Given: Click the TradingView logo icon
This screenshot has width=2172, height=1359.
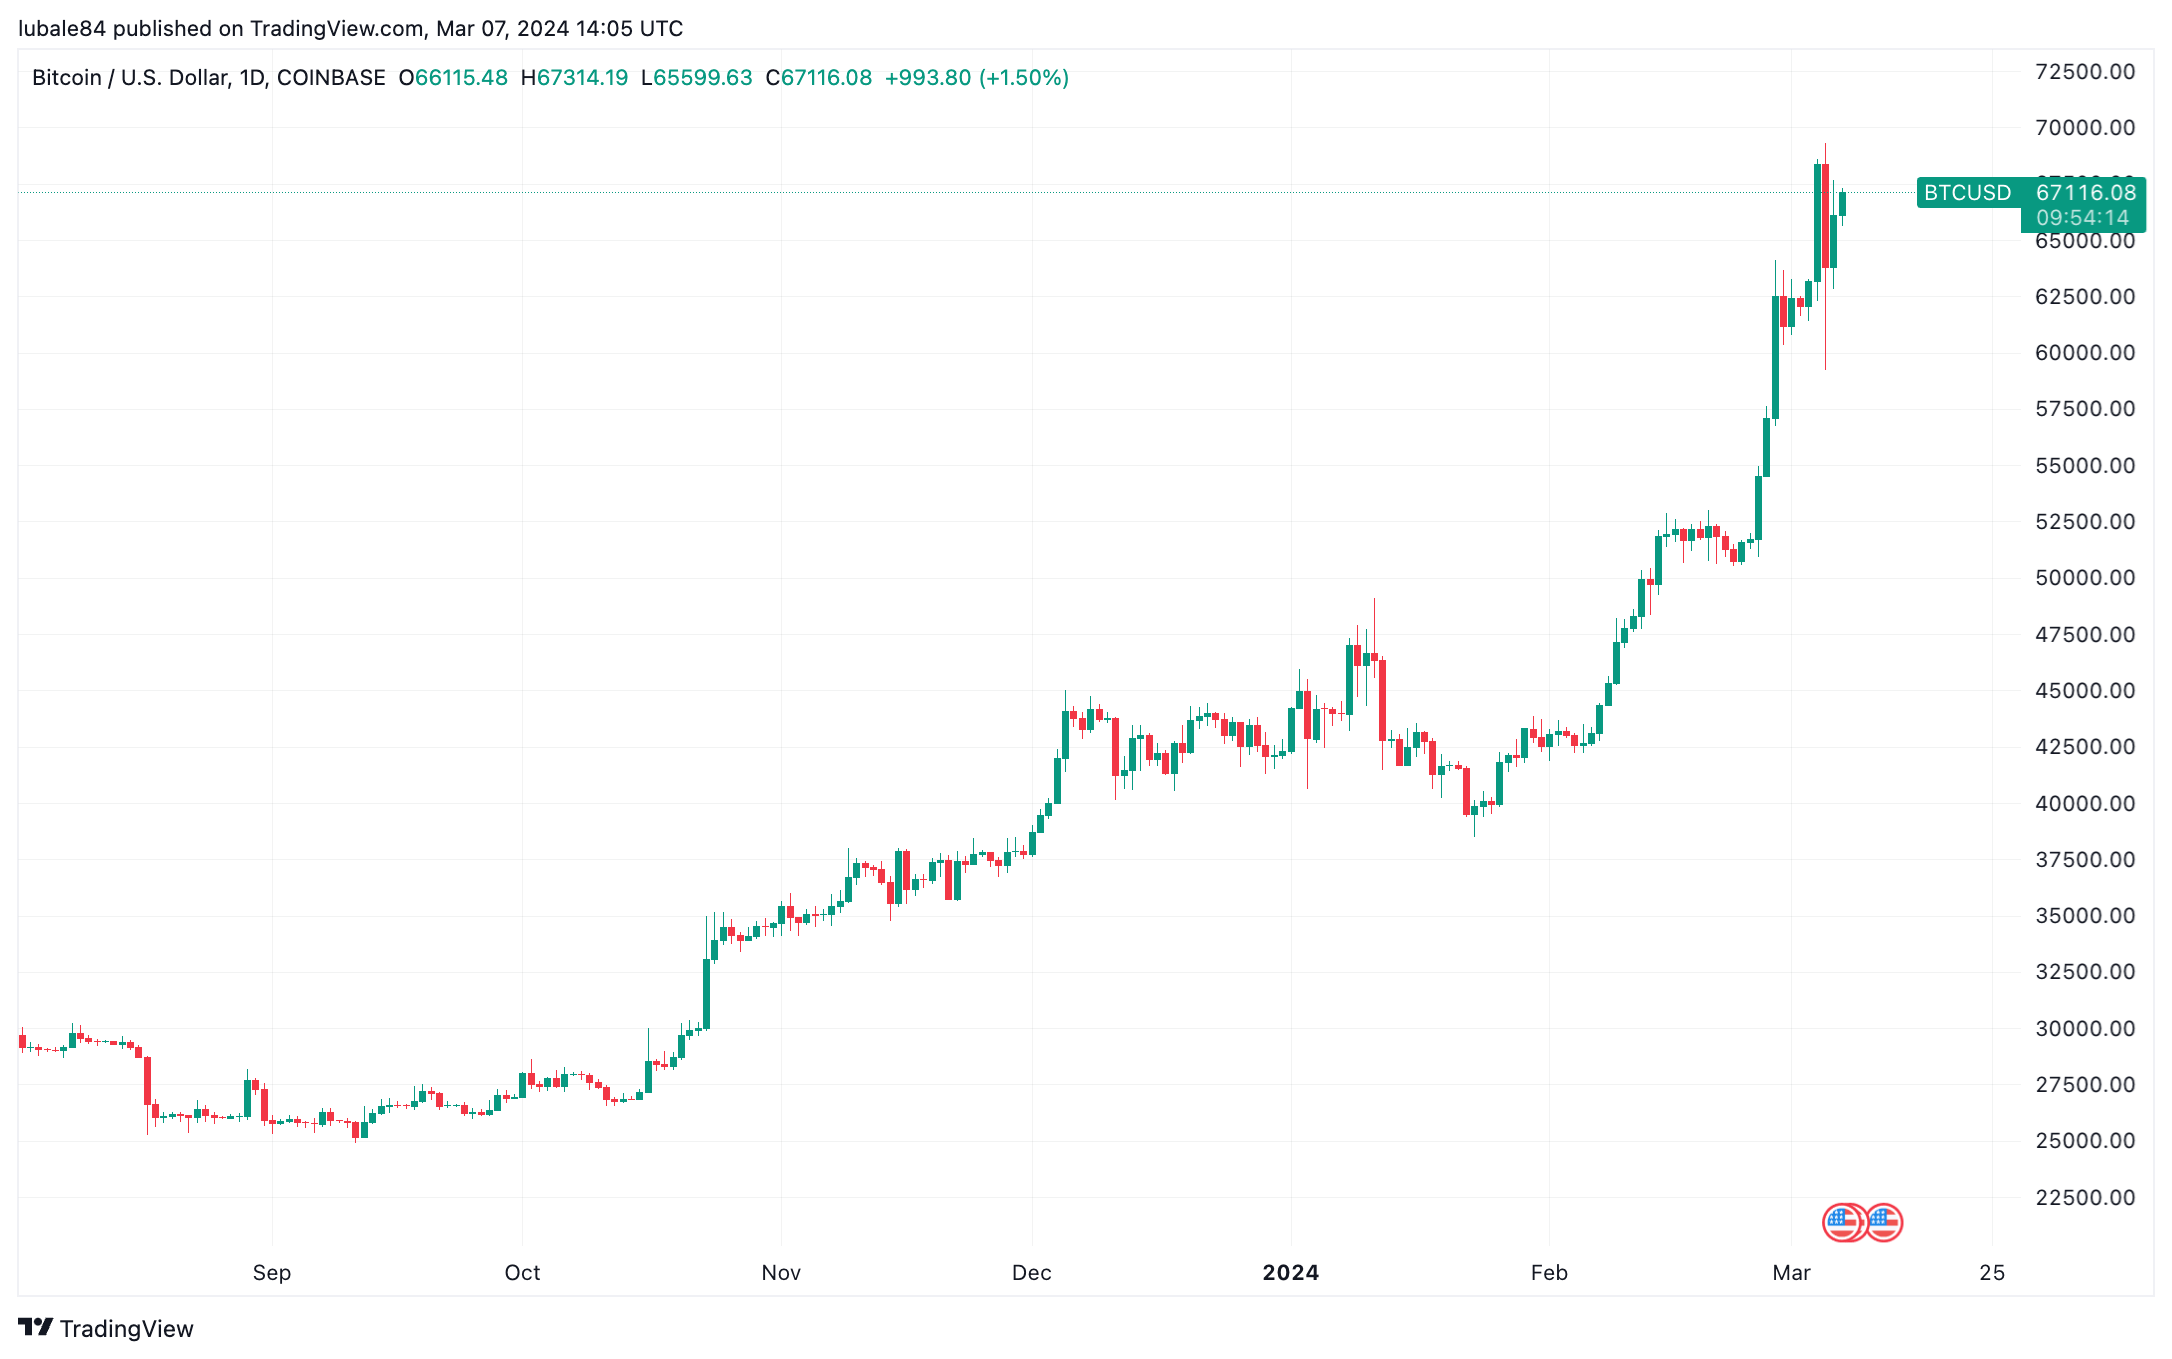Looking at the screenshot, I should (x=36, y=1328).
